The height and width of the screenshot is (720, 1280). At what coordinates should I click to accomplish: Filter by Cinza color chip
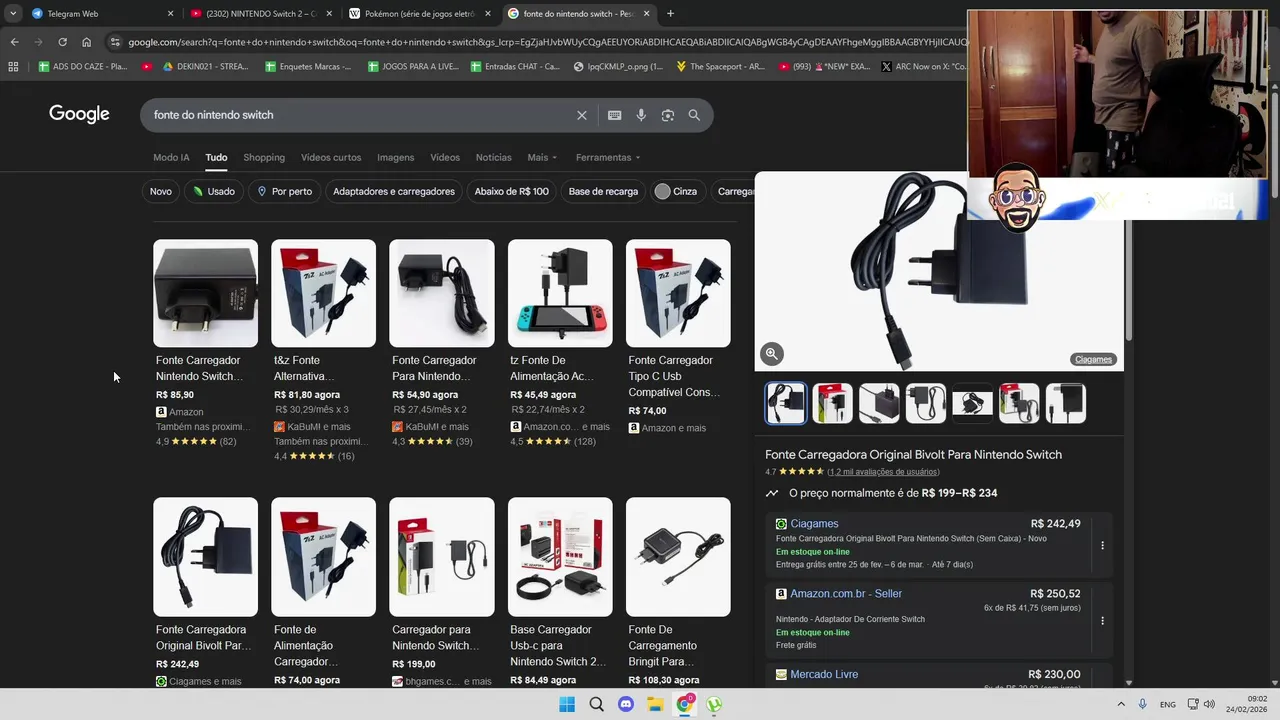click(676, 191)
